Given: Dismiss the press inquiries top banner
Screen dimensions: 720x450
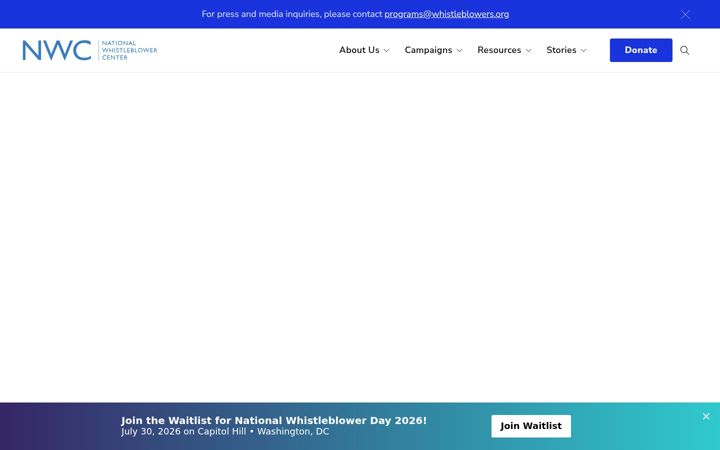Looking at the screenshot, I should (x=685, y=15).
